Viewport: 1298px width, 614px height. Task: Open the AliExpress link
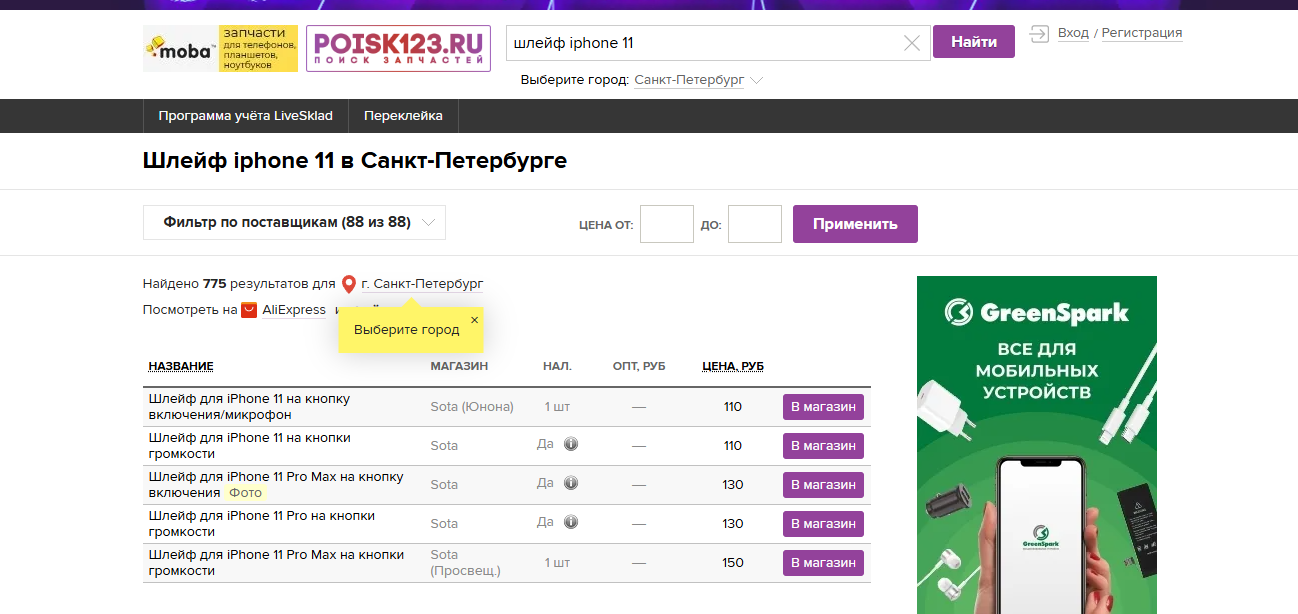pos(294,310)
